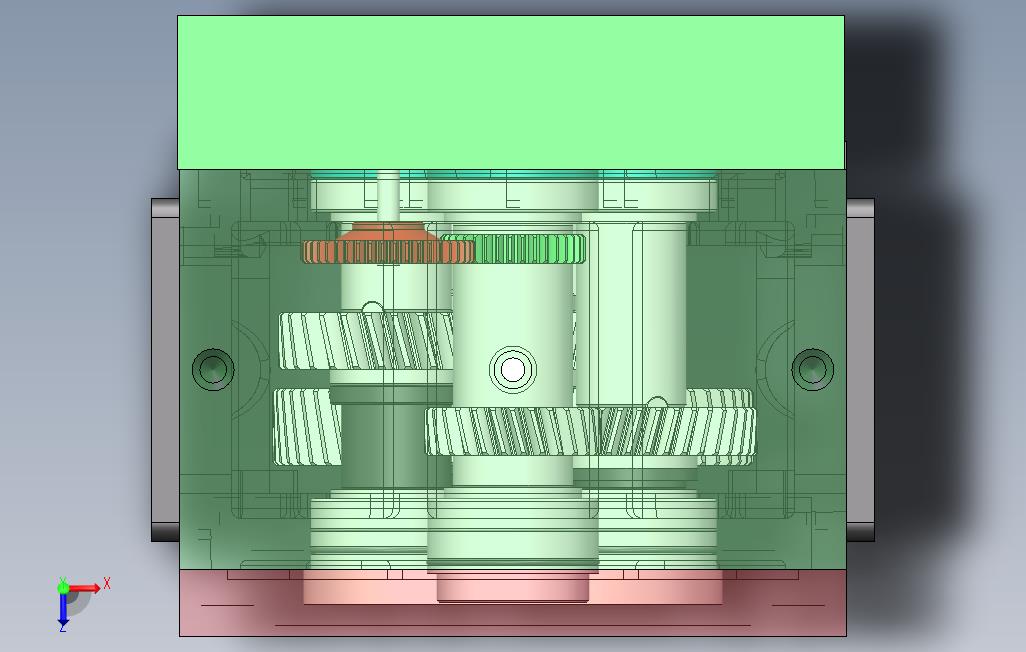The image size is (1026, 652).
Task: Select the light green top cover block
Action: click(511, 92)
